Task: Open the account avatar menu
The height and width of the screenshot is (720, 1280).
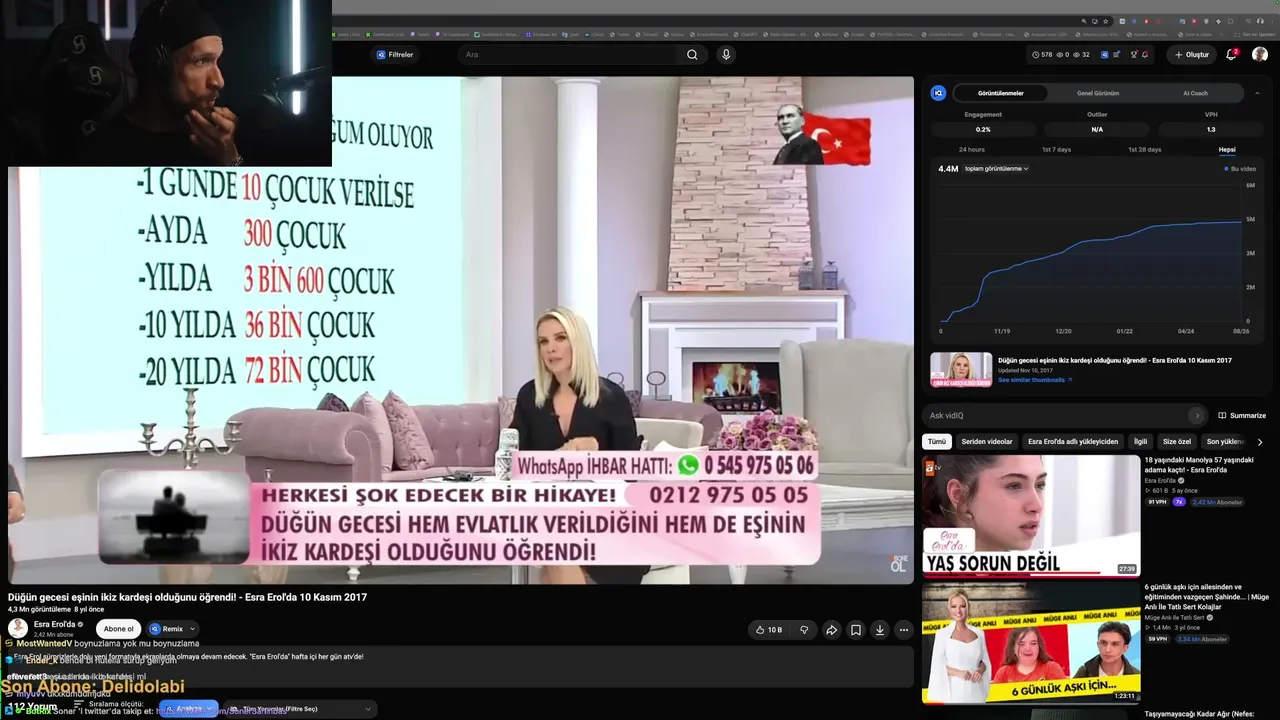Action: (1260, 55)
